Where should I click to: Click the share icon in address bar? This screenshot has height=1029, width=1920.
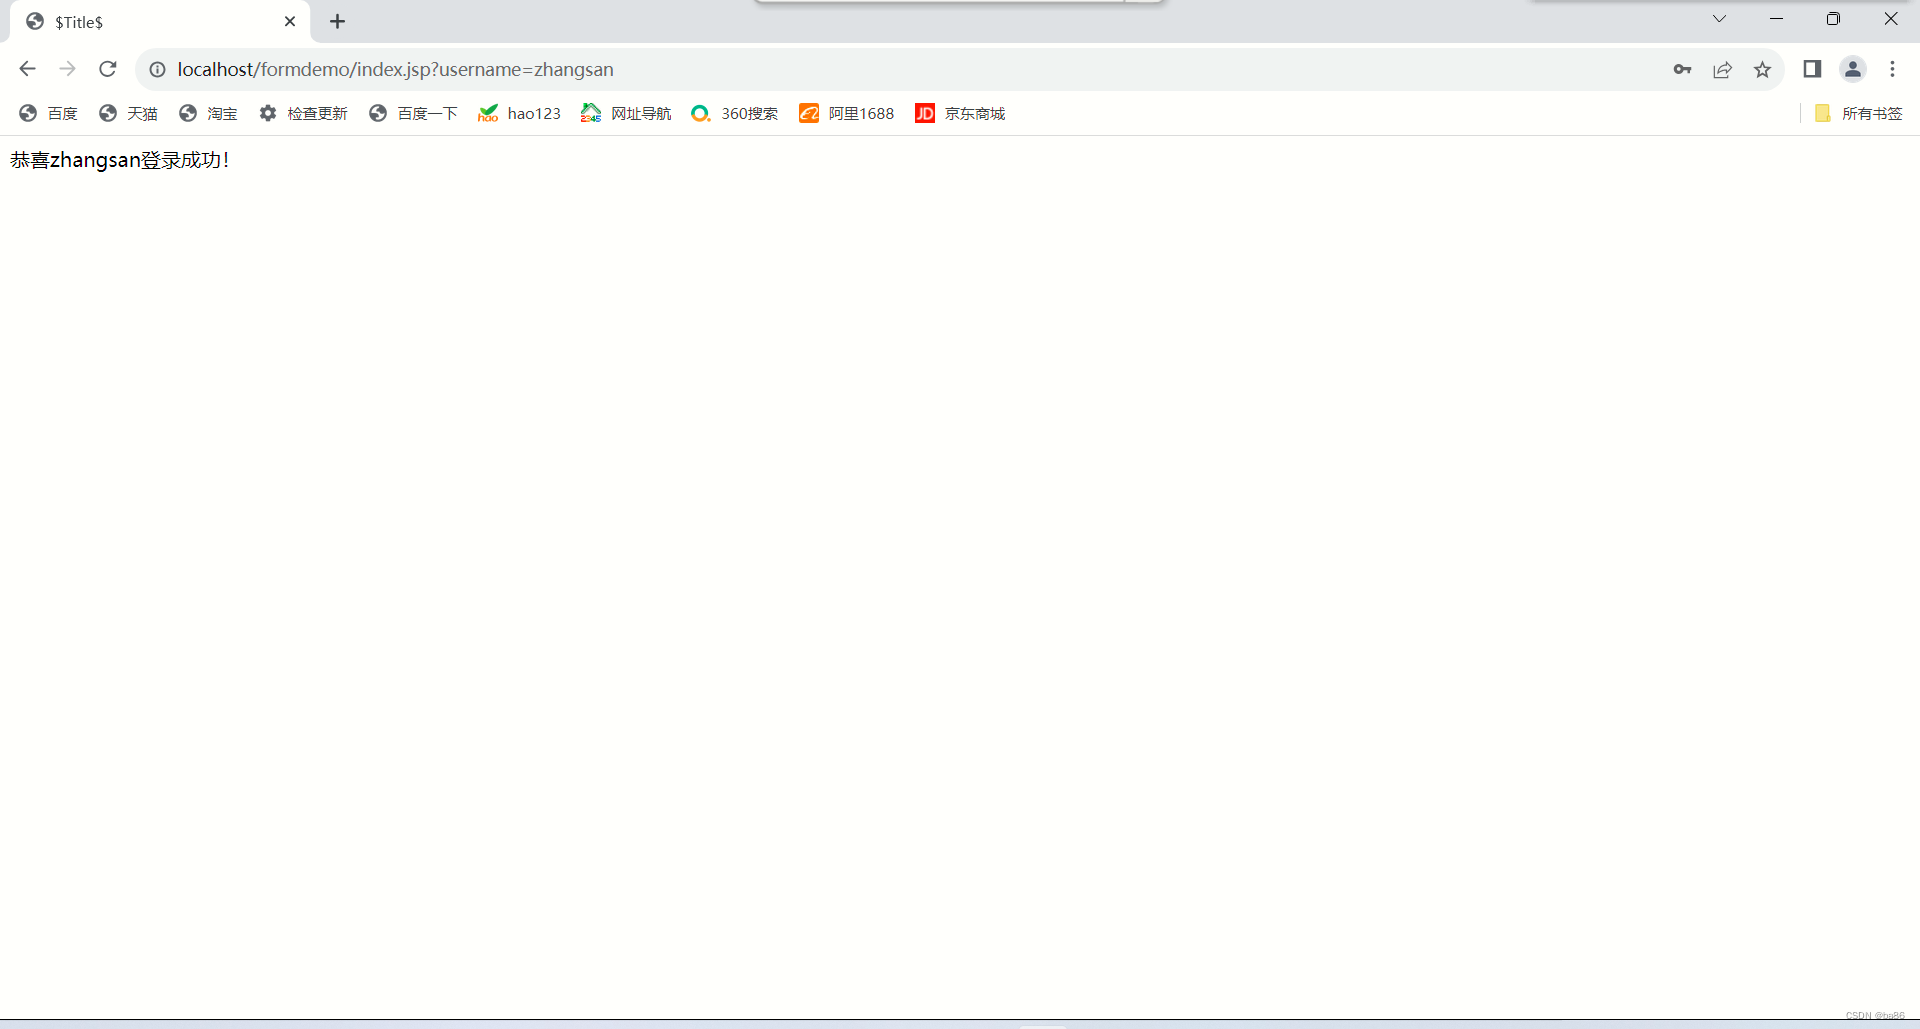pyautogui.click(x=1723, y=69)
